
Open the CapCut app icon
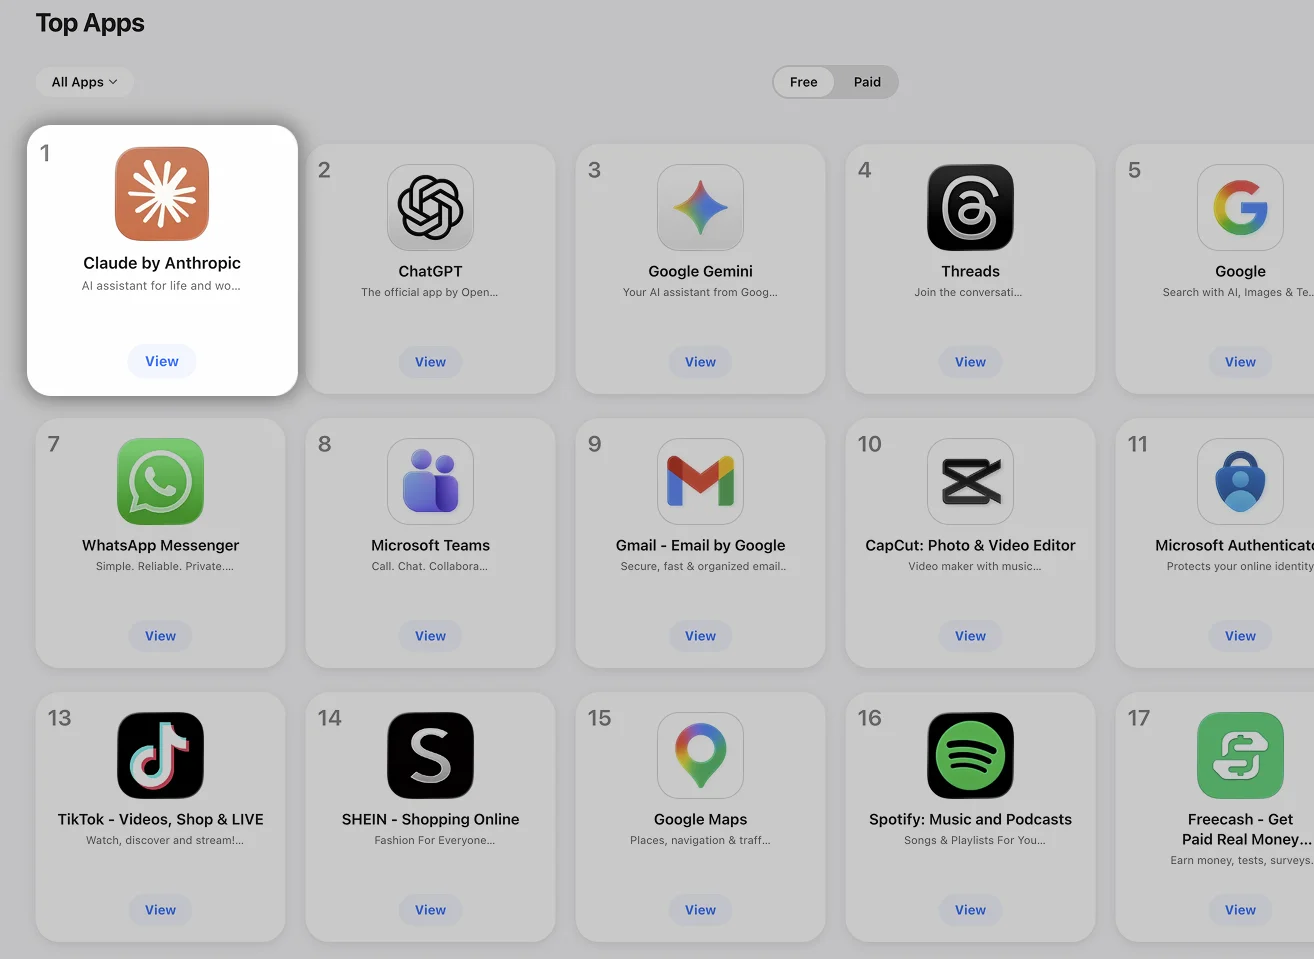click(970, 481)
